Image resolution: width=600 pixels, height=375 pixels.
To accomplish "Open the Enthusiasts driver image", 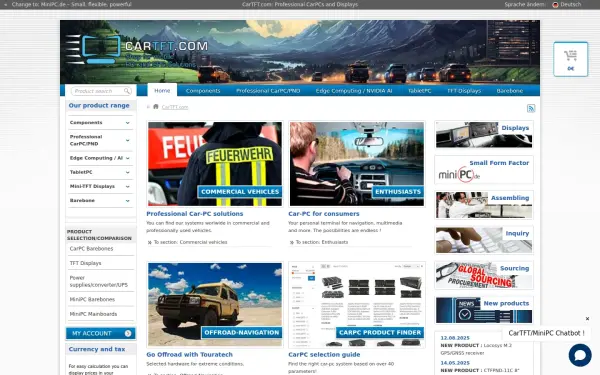I will point(357,164).
